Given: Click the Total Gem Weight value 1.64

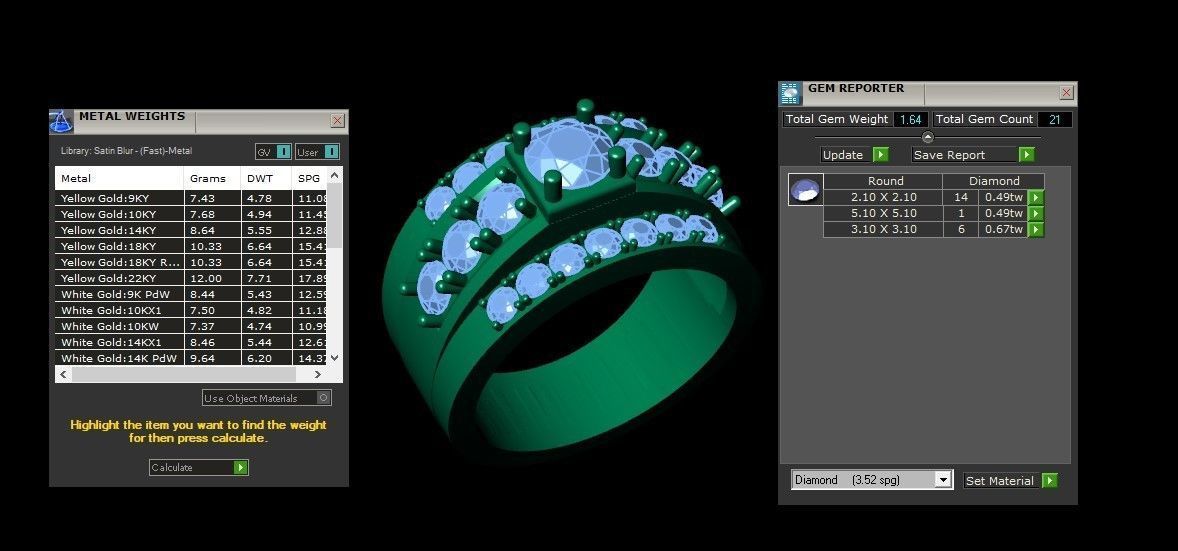Looking at the screenshot, I should coord(911,120).
